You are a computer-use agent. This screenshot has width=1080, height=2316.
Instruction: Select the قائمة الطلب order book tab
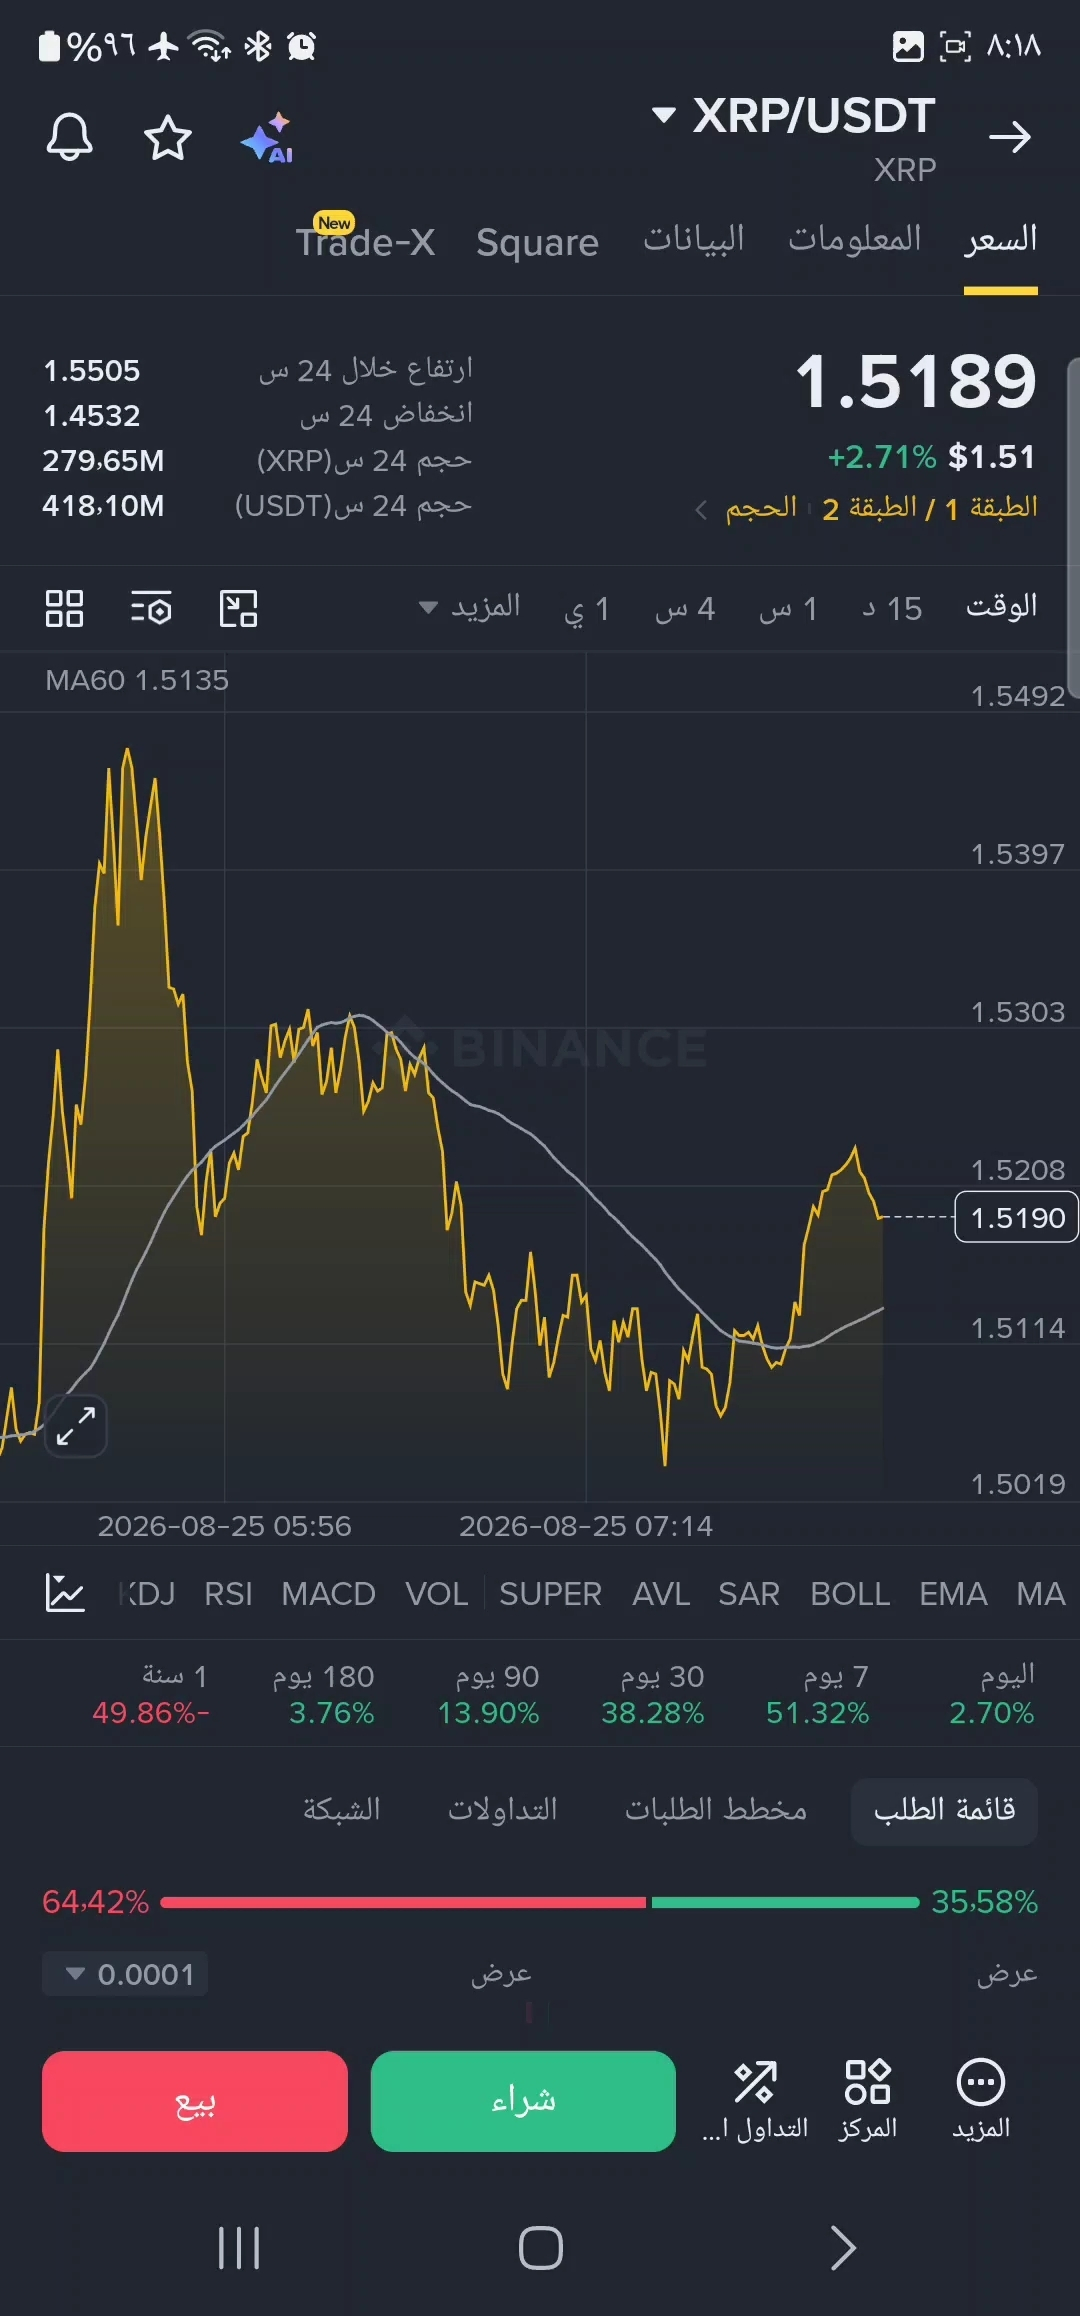(944, 1810)
